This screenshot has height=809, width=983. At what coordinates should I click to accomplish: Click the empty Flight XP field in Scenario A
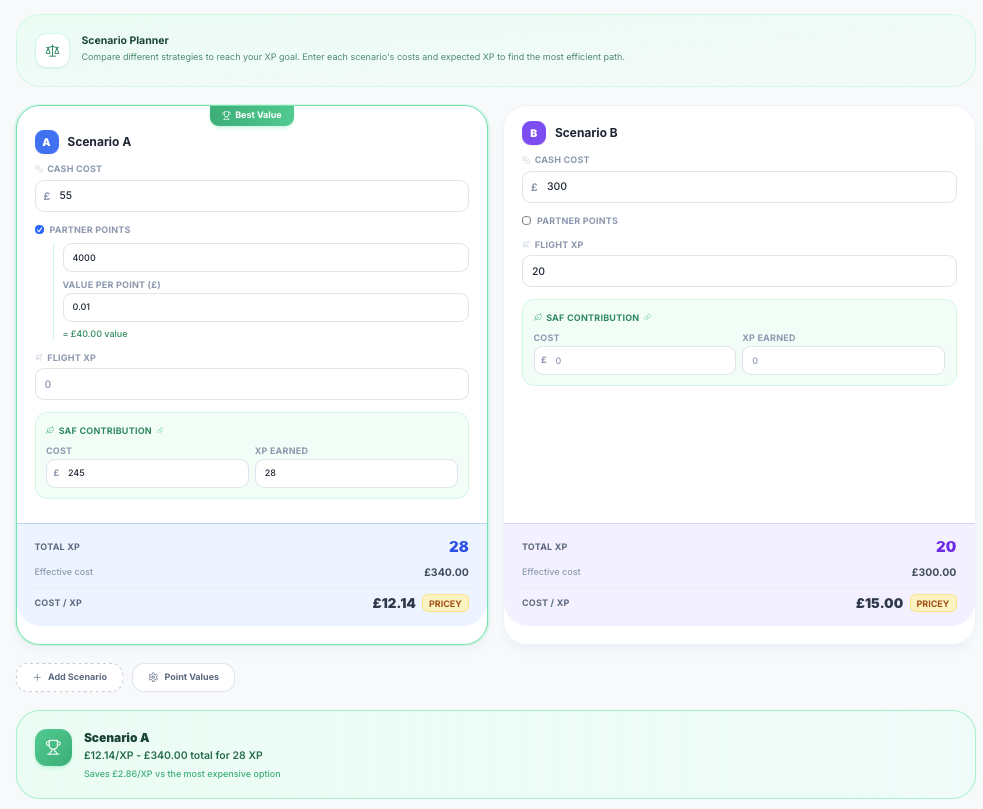[252, 384]
